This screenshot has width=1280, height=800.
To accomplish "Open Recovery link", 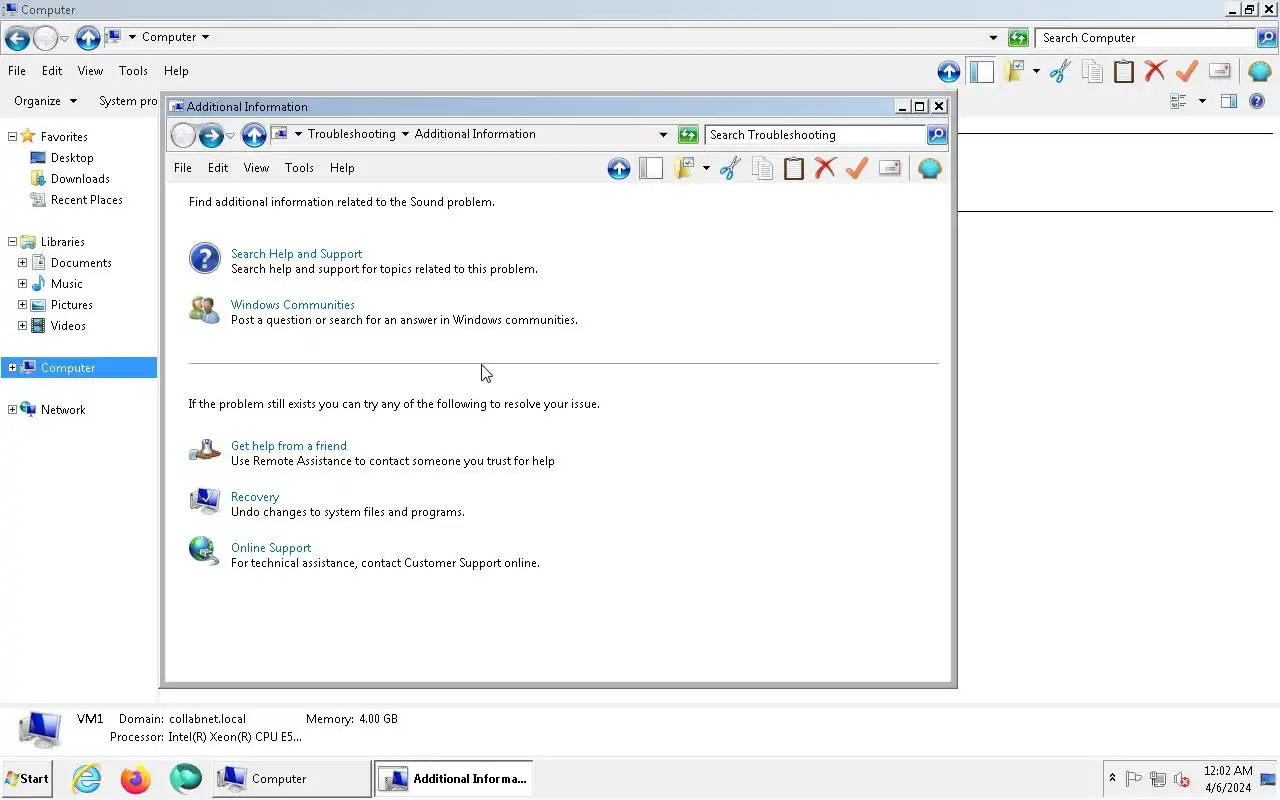I will [x=255, y=497].
